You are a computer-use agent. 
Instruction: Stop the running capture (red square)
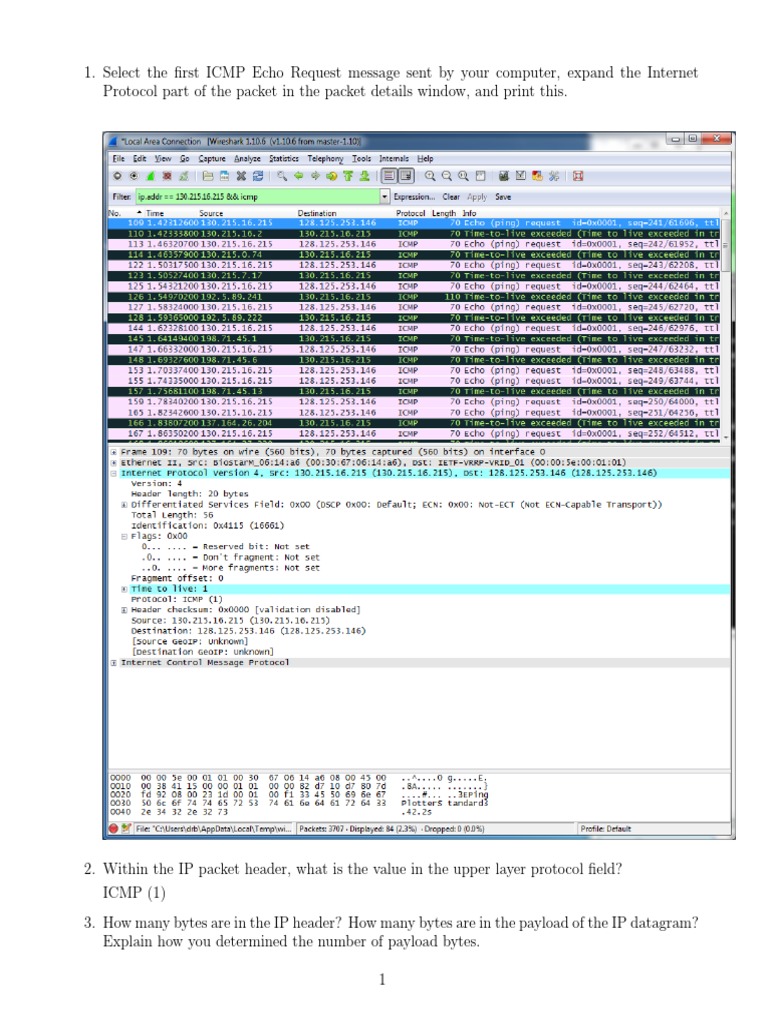167,176
